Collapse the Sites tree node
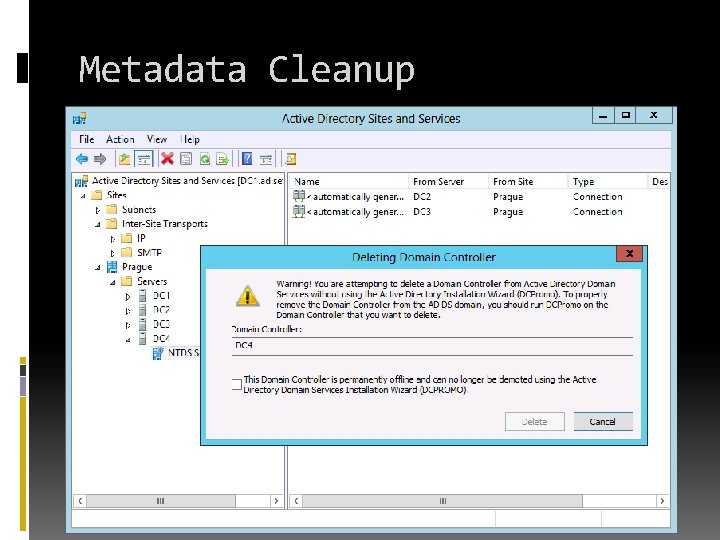The width and height of the screenshot is (720, 540). click(83, 196)
